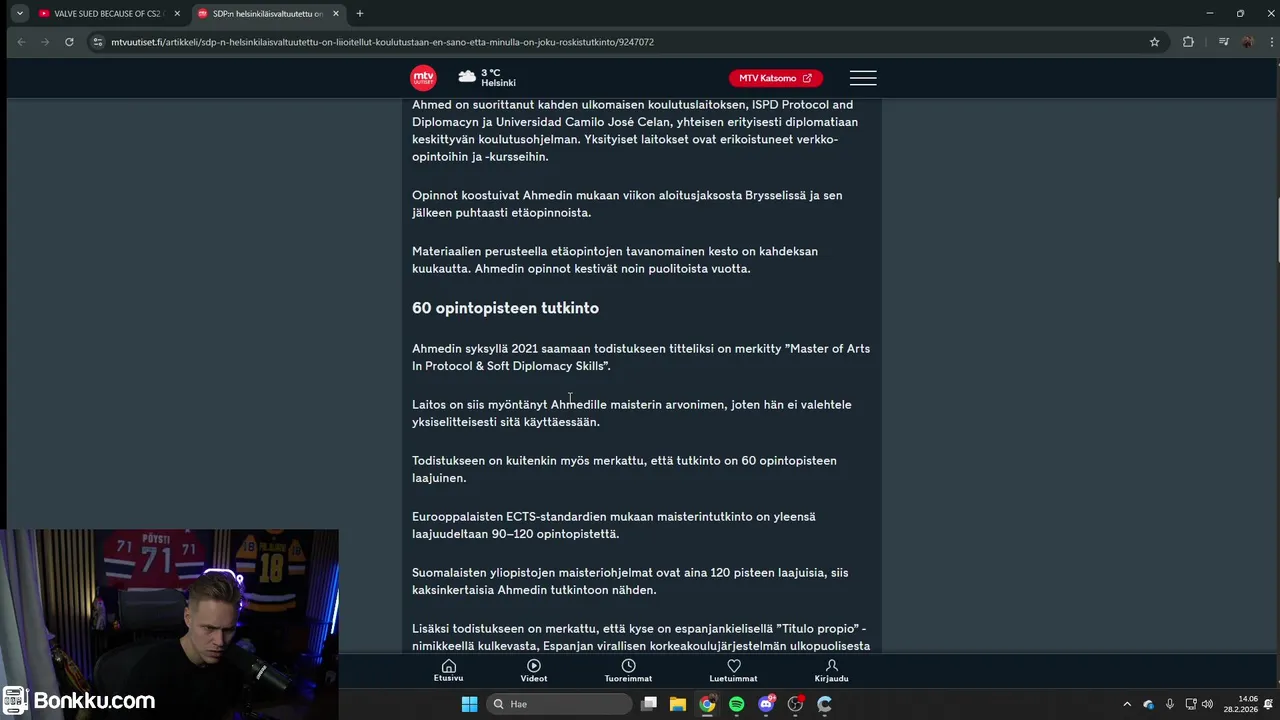Click paragraph starting "Todistukseen on kuitenkin myös"
The image size is (1280, 720).
(x=624, y=469)
